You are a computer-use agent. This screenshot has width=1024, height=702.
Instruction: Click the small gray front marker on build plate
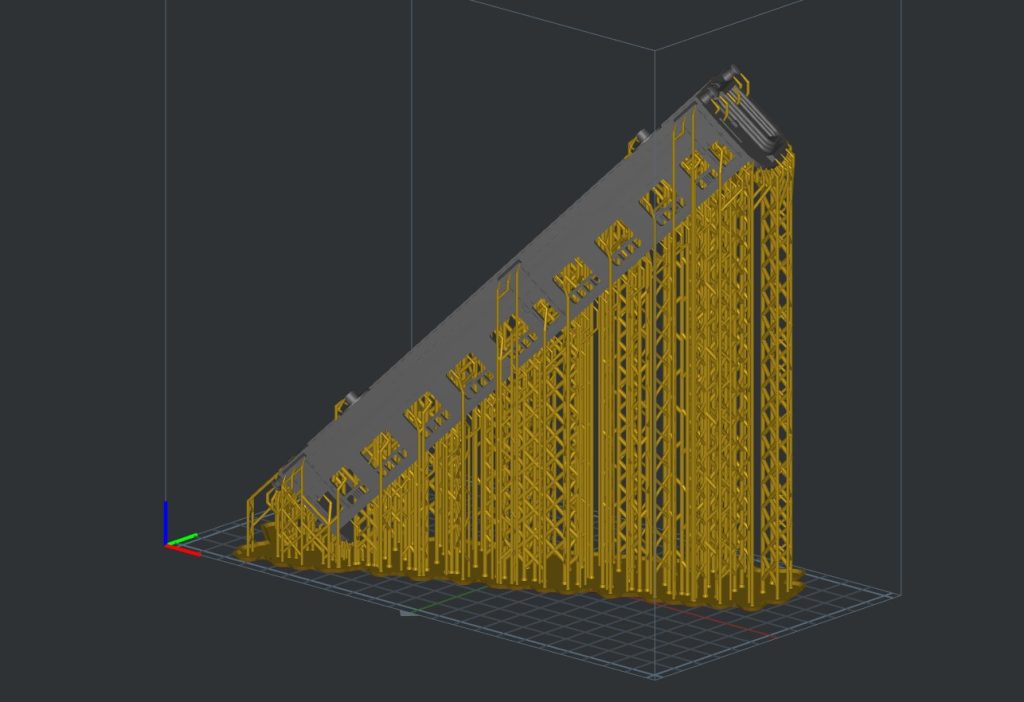(x=408, y=612)
